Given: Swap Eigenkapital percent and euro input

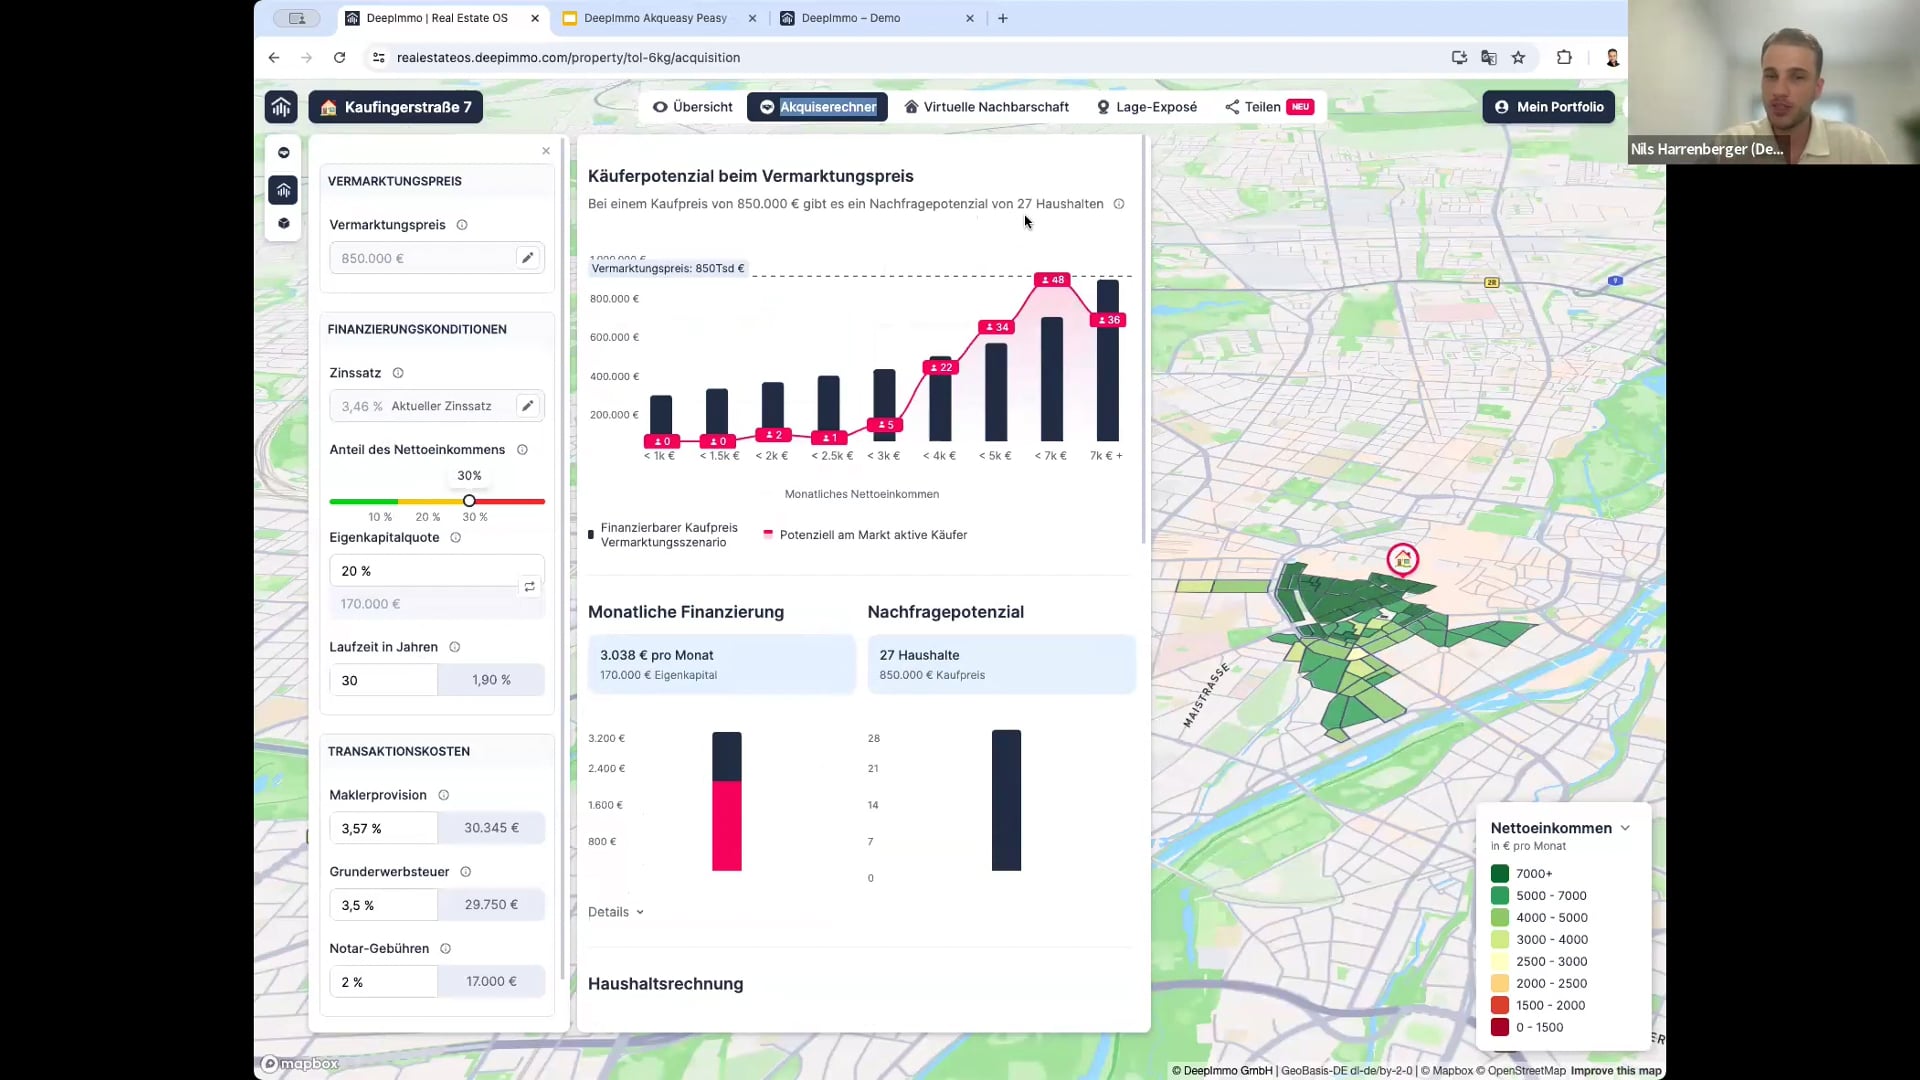Looking at the screenshot, I should pos(530,587).
